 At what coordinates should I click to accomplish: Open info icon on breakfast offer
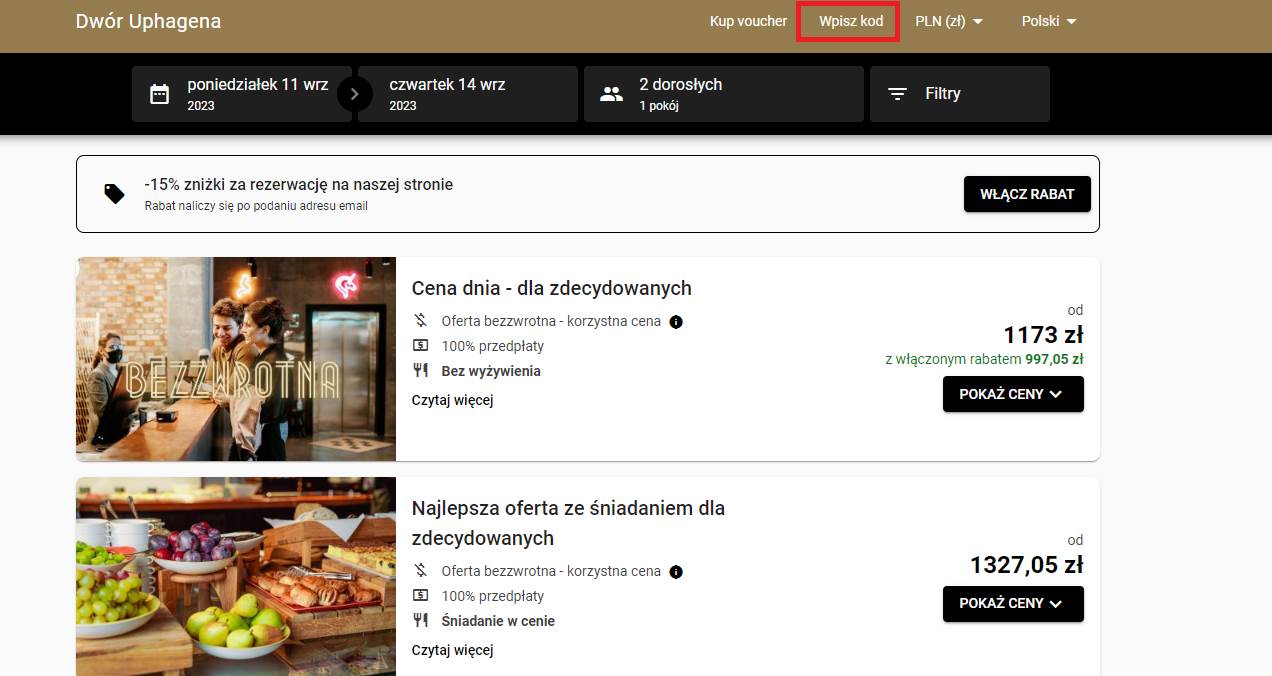676,572
